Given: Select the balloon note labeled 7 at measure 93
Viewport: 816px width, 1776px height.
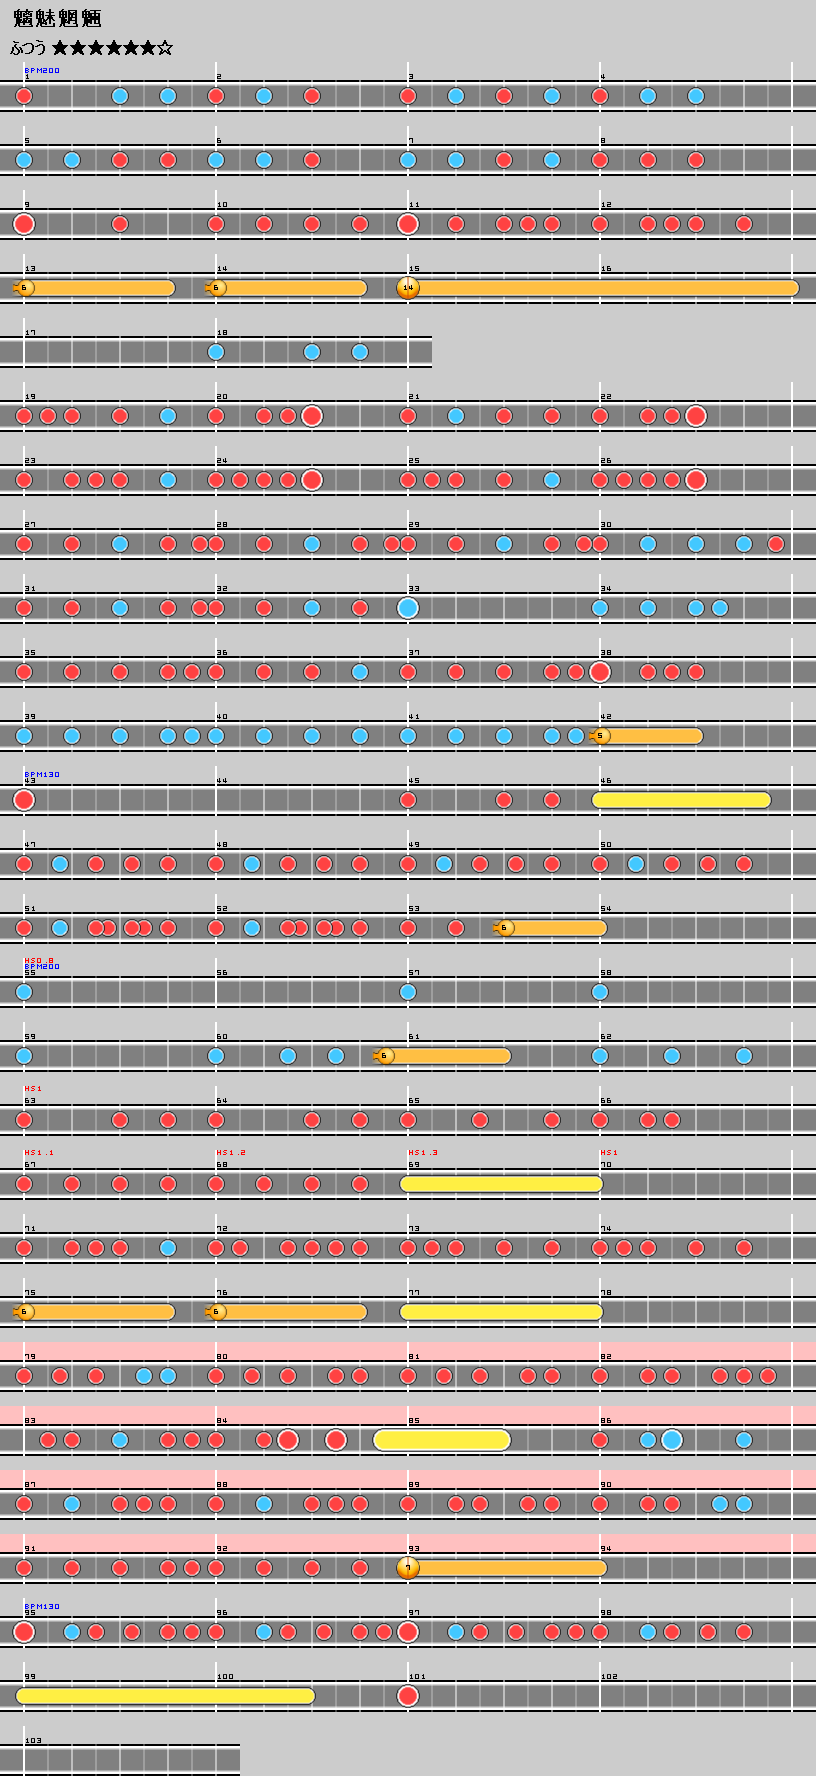Looking at the screenshot, I should pyautogui.click(x=407, y=1568).
